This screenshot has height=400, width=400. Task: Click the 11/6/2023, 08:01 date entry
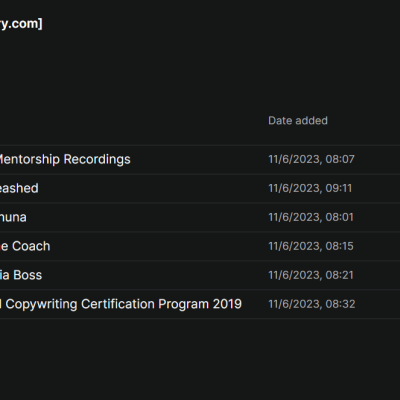click(311, 217)
